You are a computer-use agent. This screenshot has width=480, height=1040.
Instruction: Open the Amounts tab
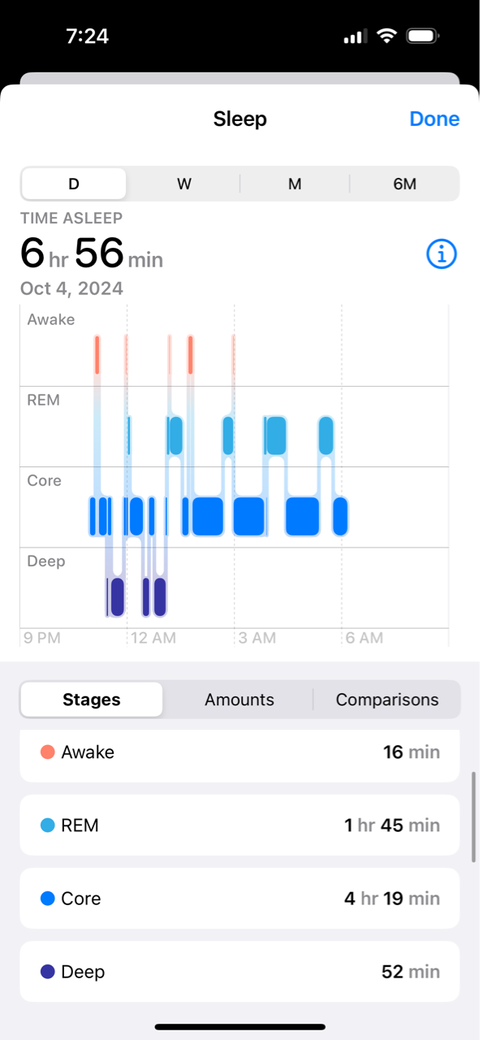click(x=239, y=699)
